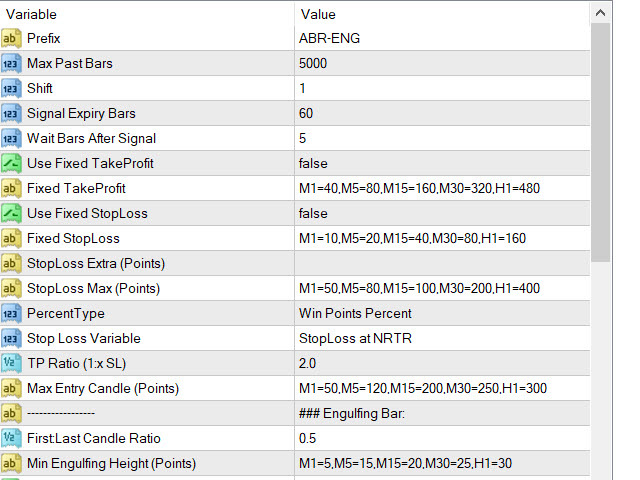Select the empty StopLoss Extra value field
The image size is (640, 480).
442,264
